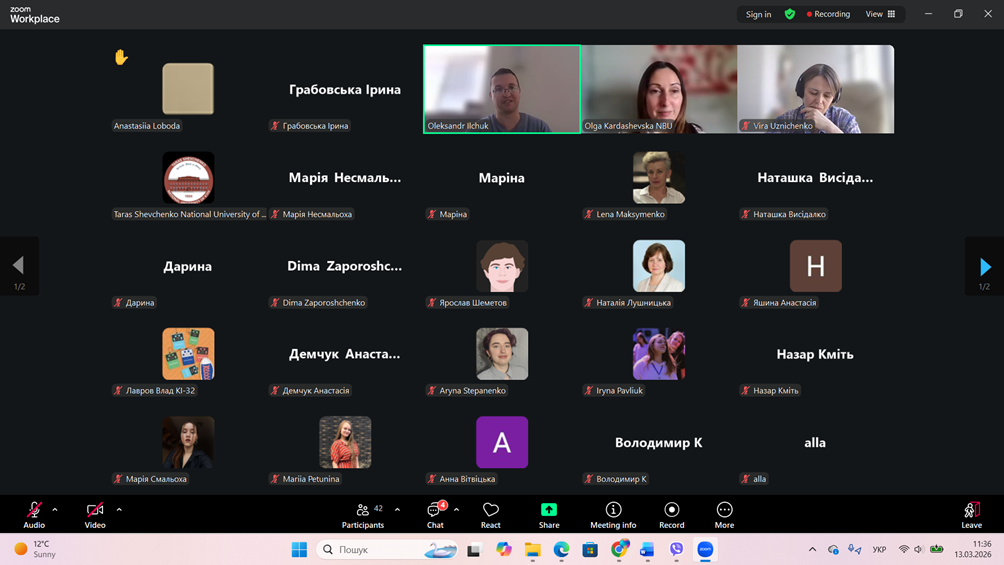Select Oleksandr Ilchuk's video tile
1004x565 pixels.
pyautogui.click(x=501, y=88)
